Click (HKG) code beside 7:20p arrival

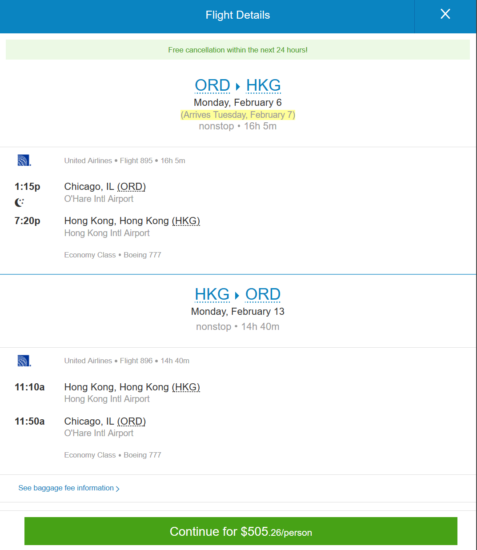tap(186, 221)
